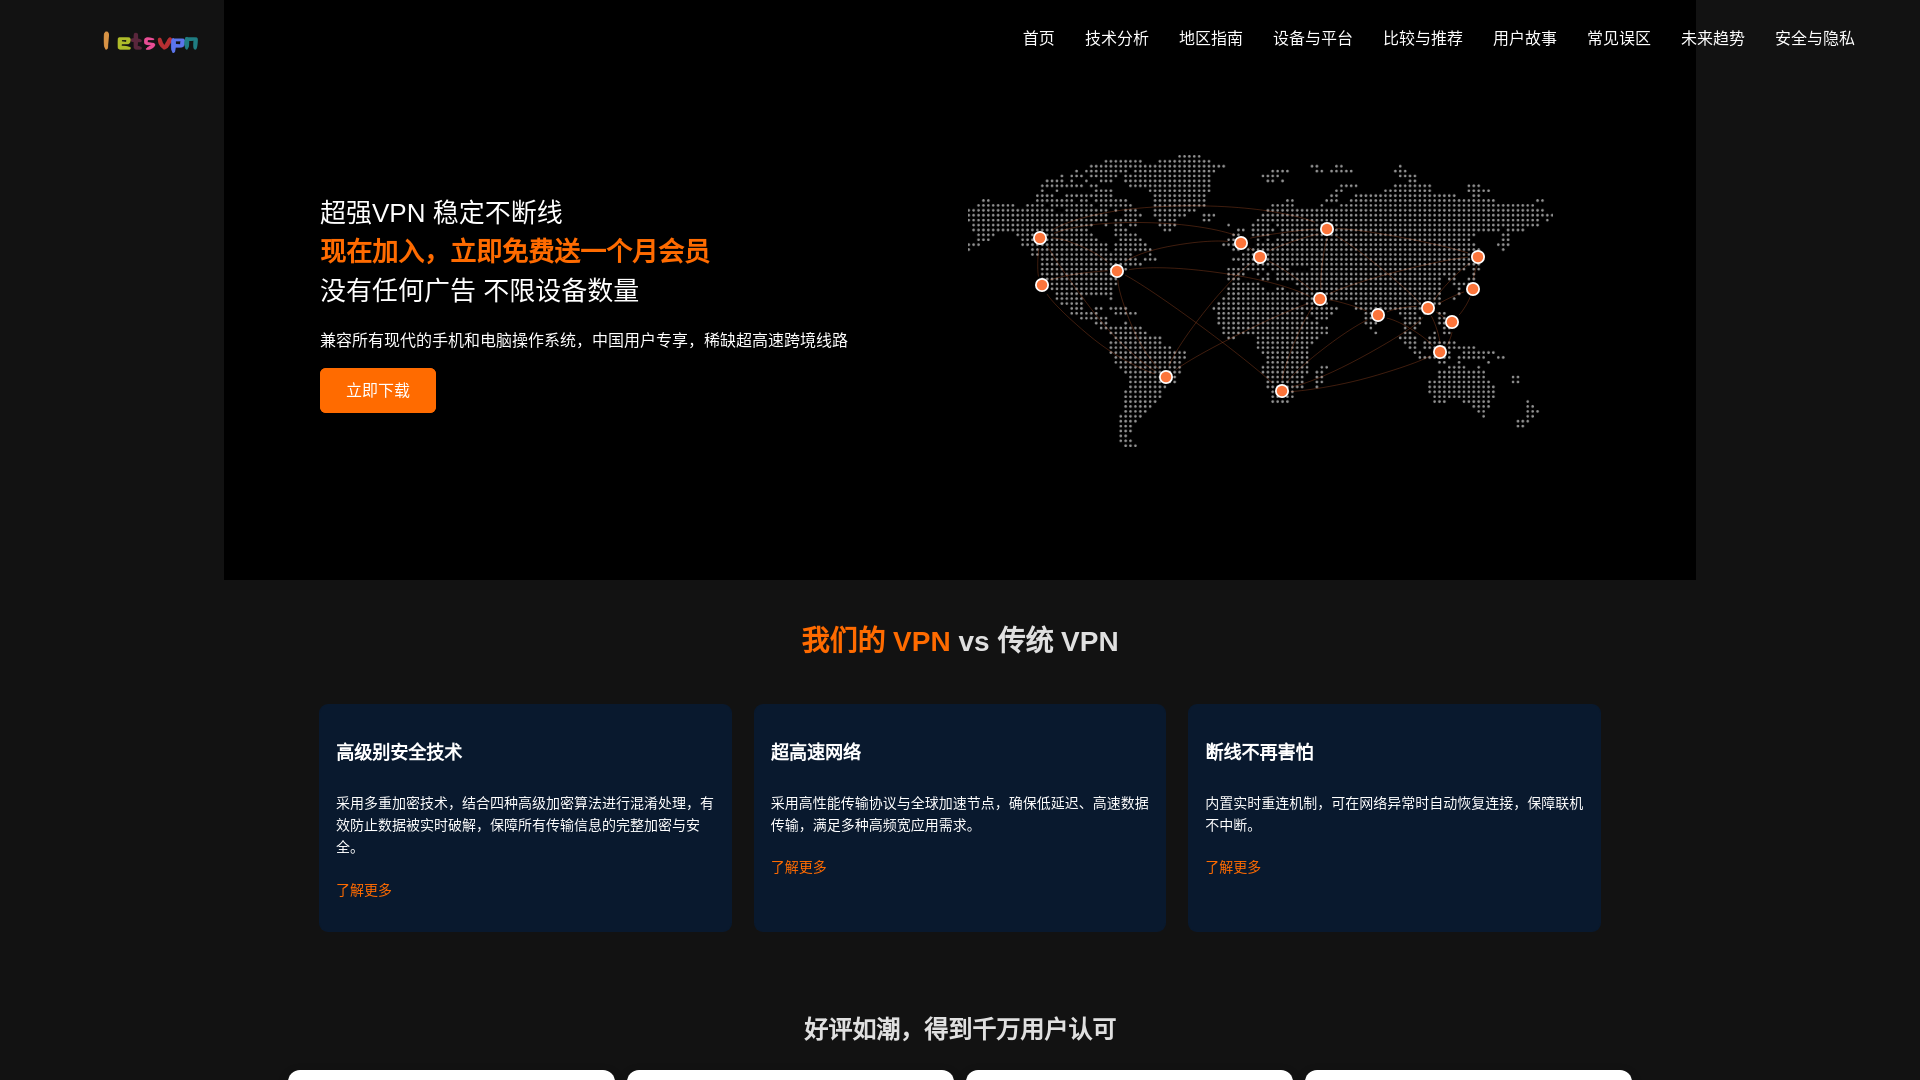Open the 首页 menu item
Image resolution: width=1920 pixels, height=1080 pixels.
pyautogui.click(x=1038, y=38)
